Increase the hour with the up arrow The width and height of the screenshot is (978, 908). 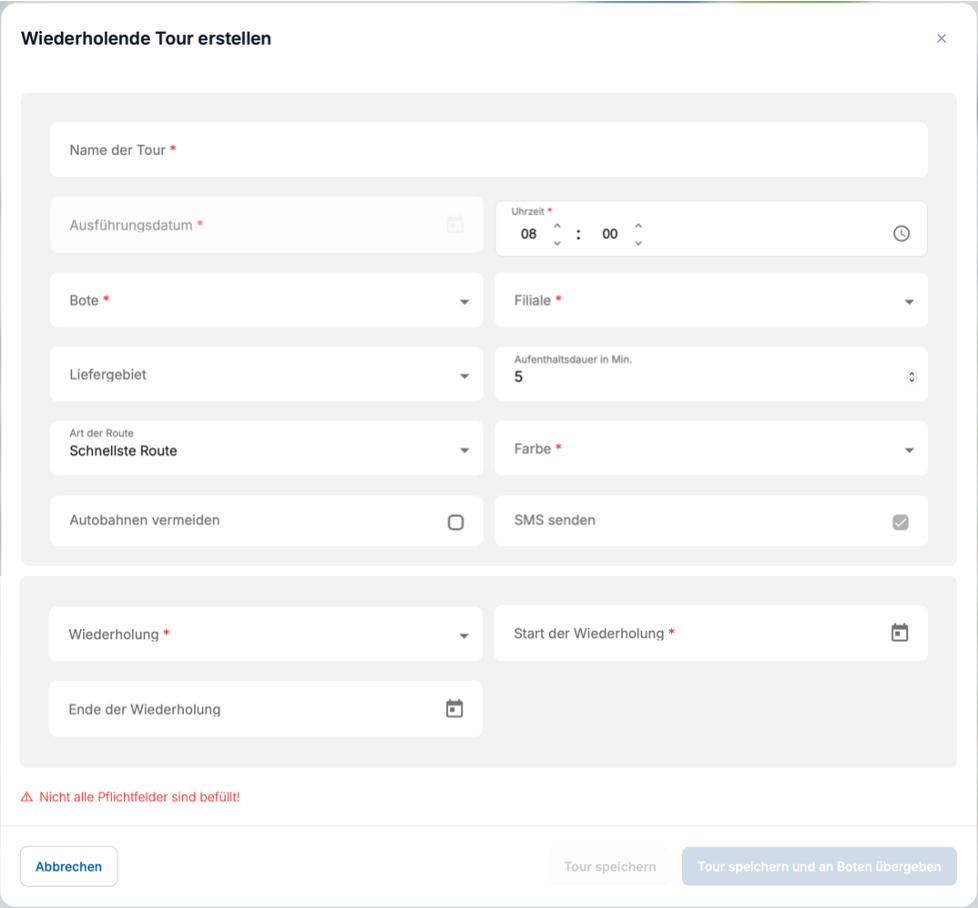(x=557, y=225)
